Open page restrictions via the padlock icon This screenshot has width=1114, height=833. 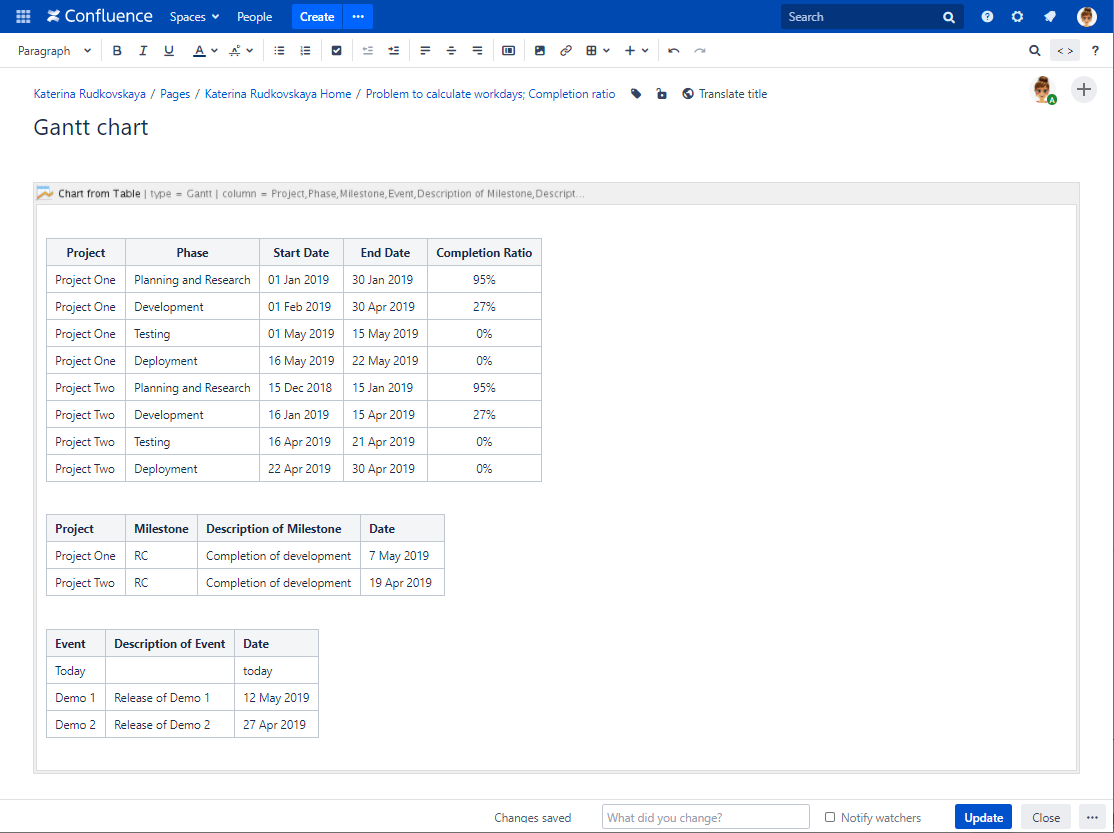pyautogui.click(x=661, y=93)
